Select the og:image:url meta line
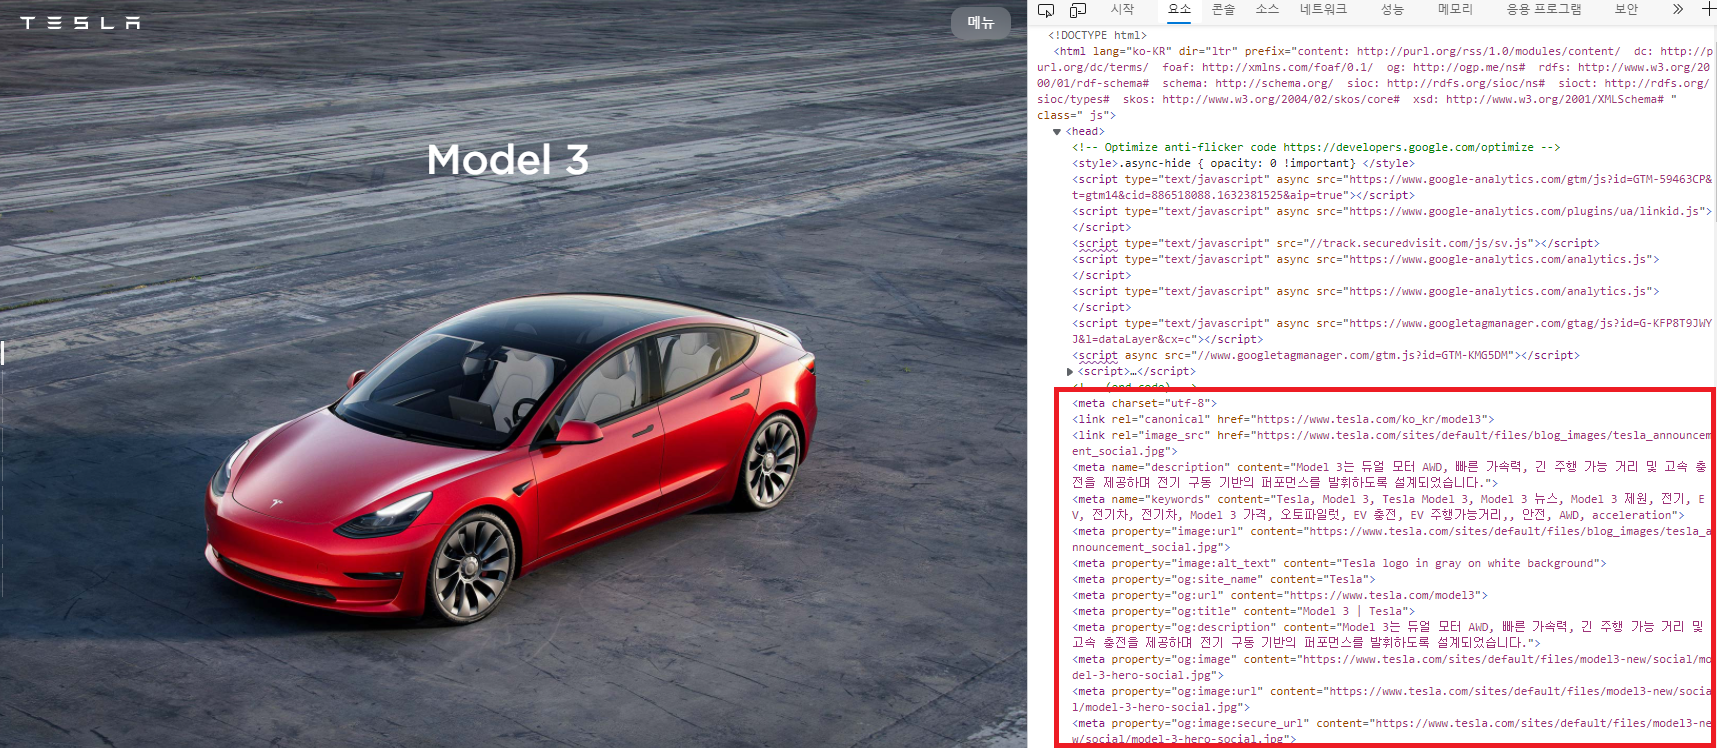The width and height of the screenshot is (1717, 748). coord(1391,699)
